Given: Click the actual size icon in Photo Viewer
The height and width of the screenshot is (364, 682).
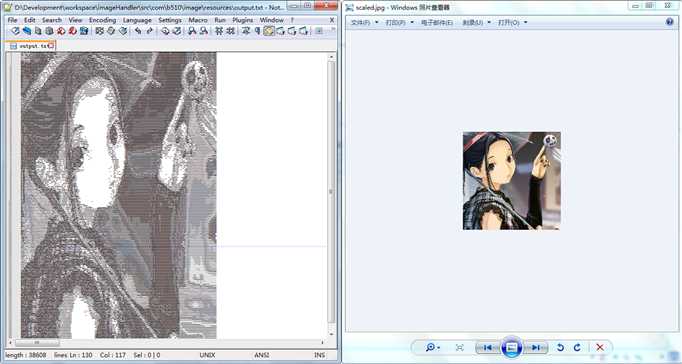Looking at the screenshot, I should pyautogui.click(x=460, y=347).
